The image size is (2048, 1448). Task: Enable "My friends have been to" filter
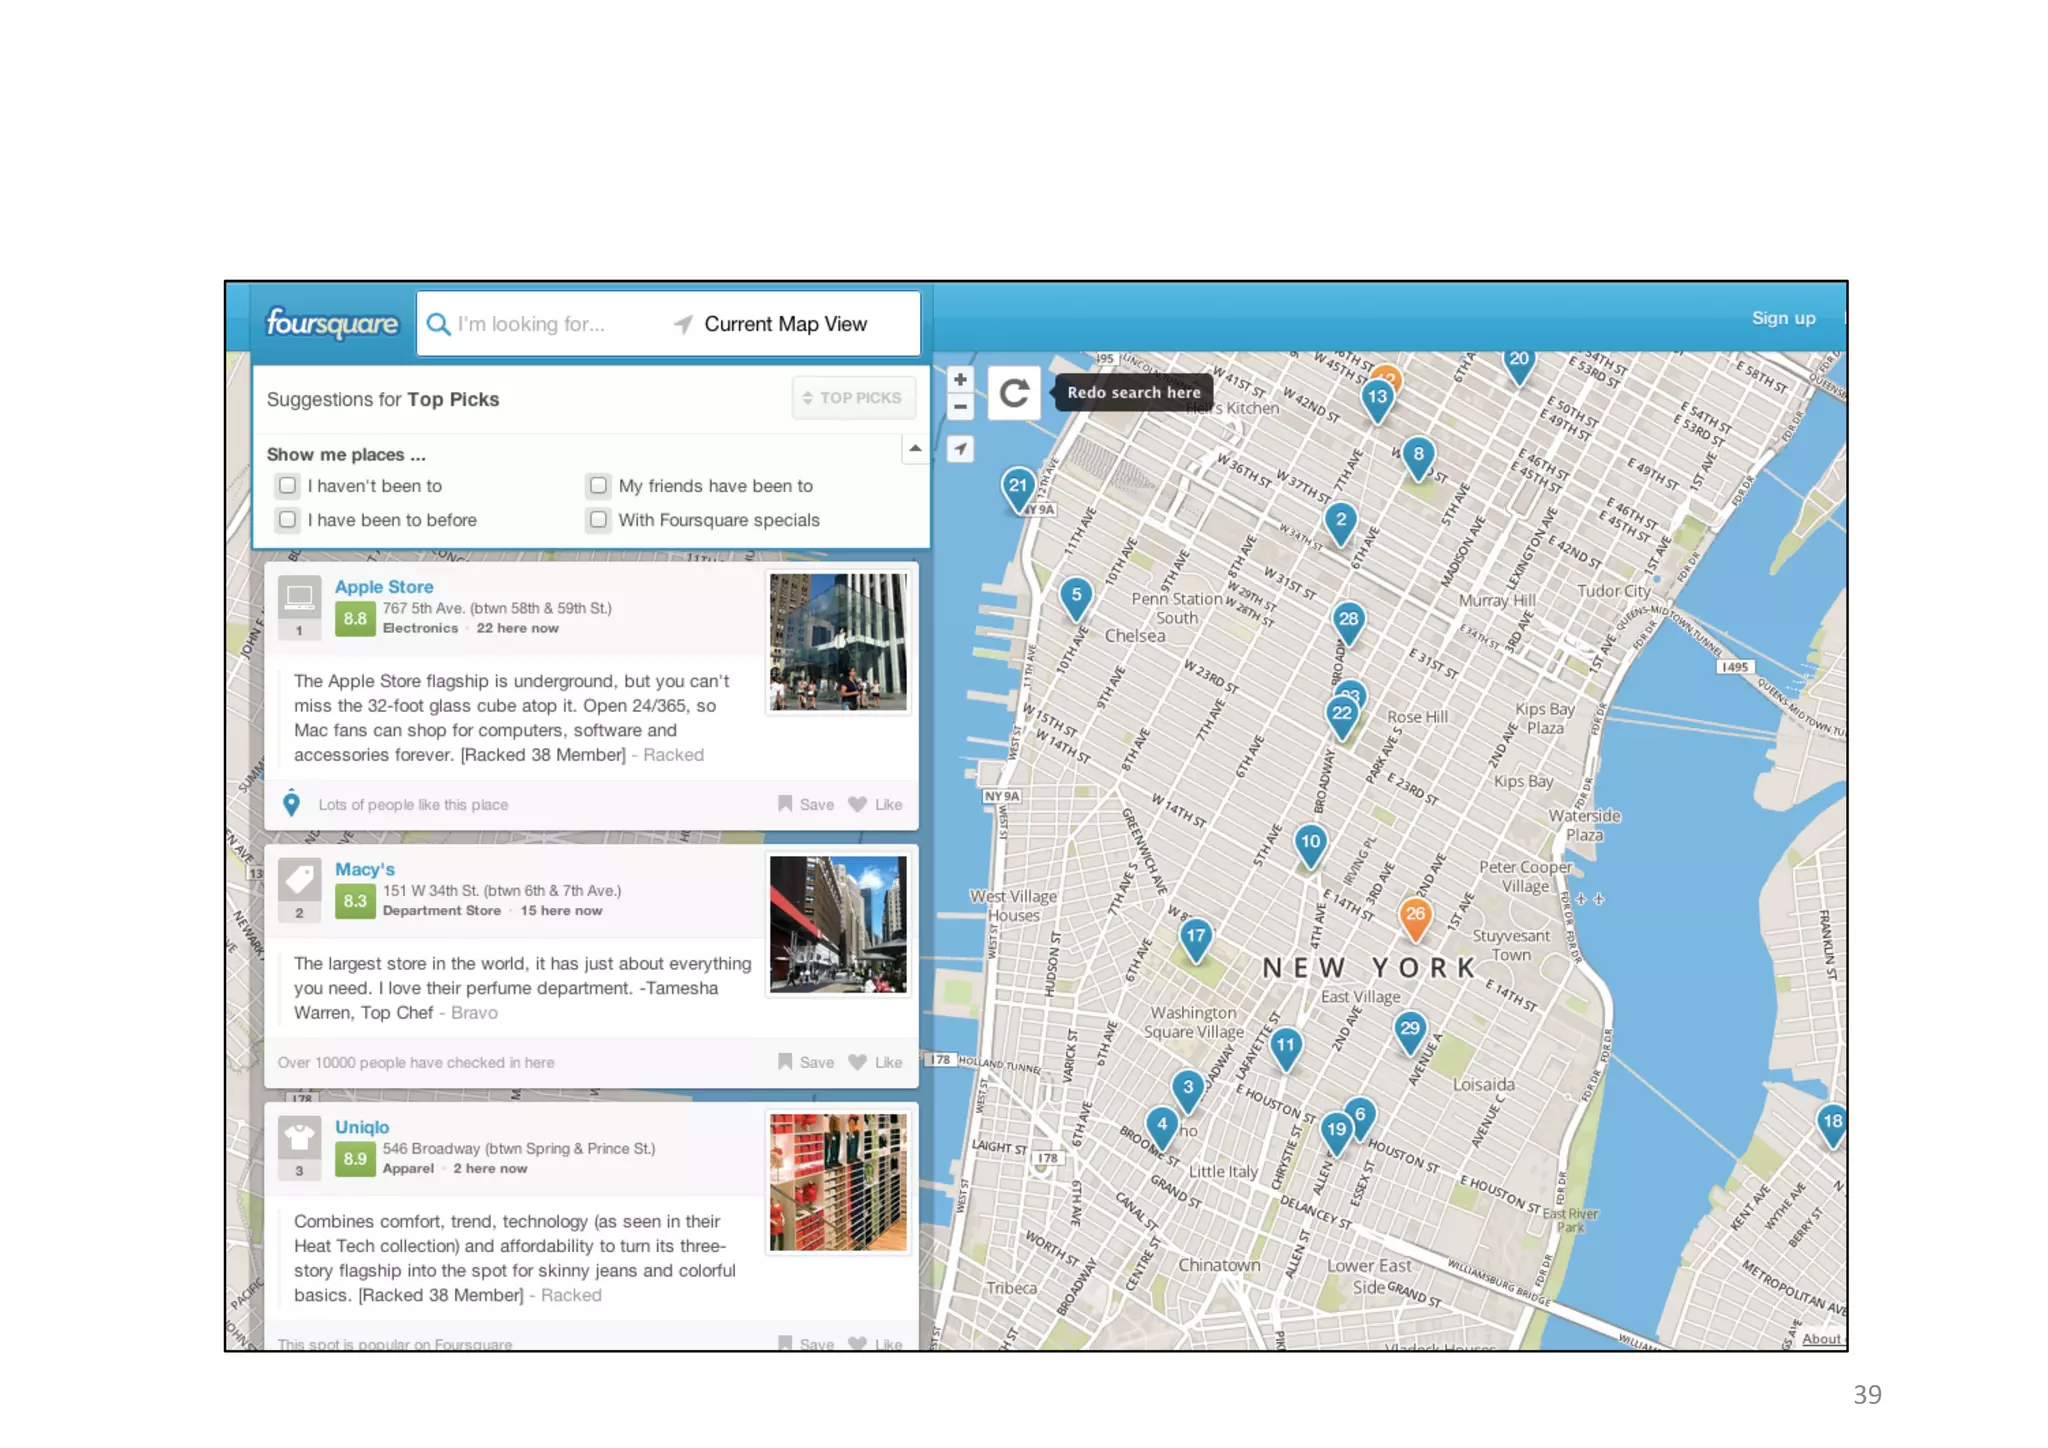pyautogui.click(x=598, y=486)
